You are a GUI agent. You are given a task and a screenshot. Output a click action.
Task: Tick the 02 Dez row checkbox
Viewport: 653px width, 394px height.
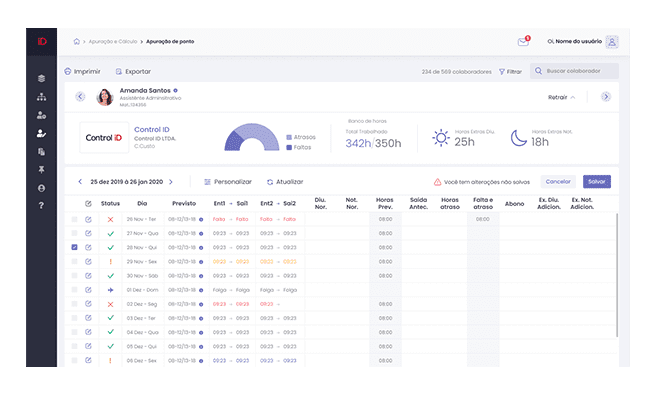[x=74, y=304]
